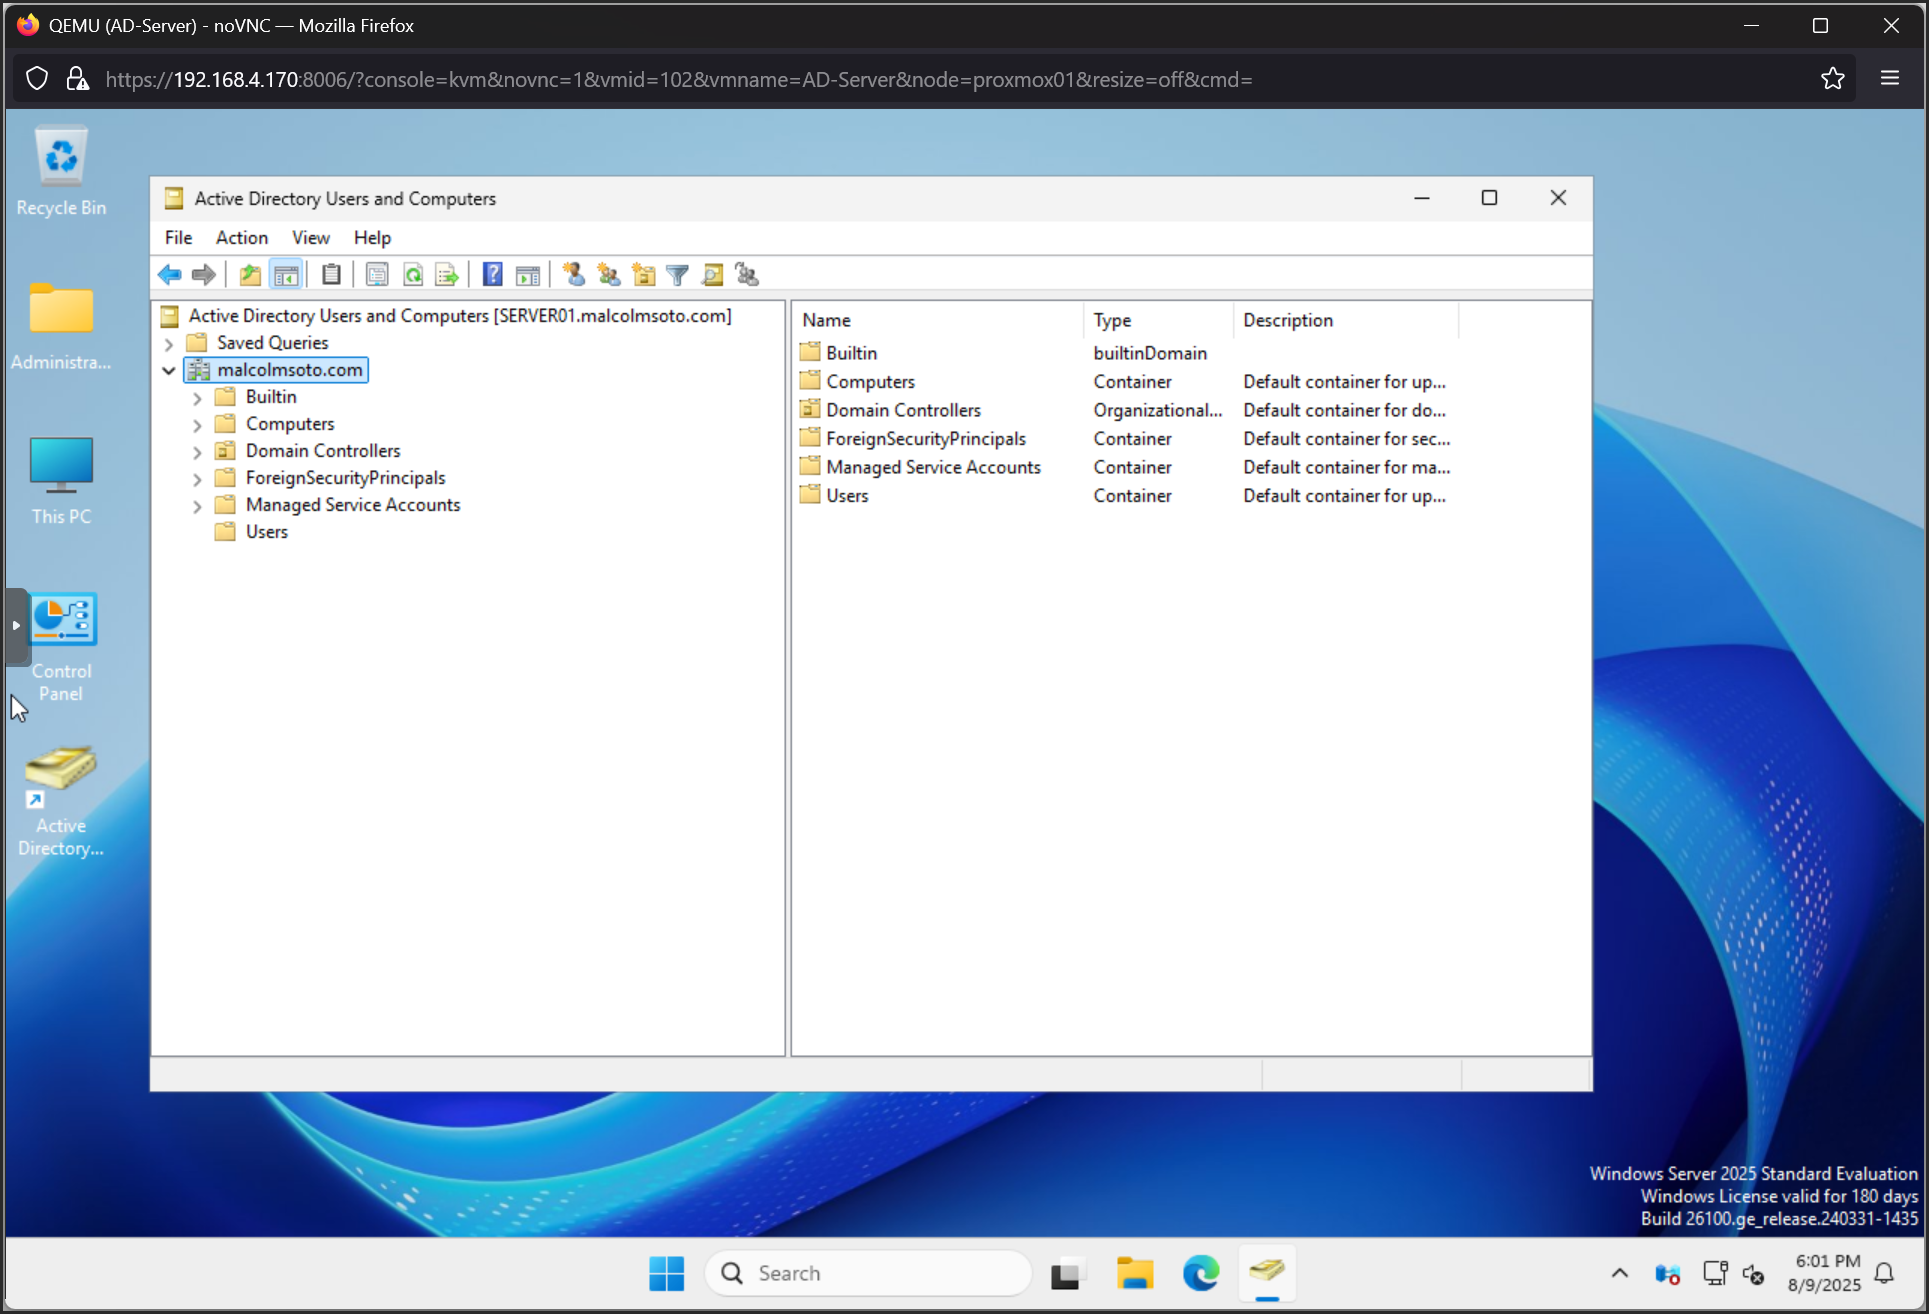Sort list by Type column header
Screen dimensions: 1929x1314
click(1112, 320)
